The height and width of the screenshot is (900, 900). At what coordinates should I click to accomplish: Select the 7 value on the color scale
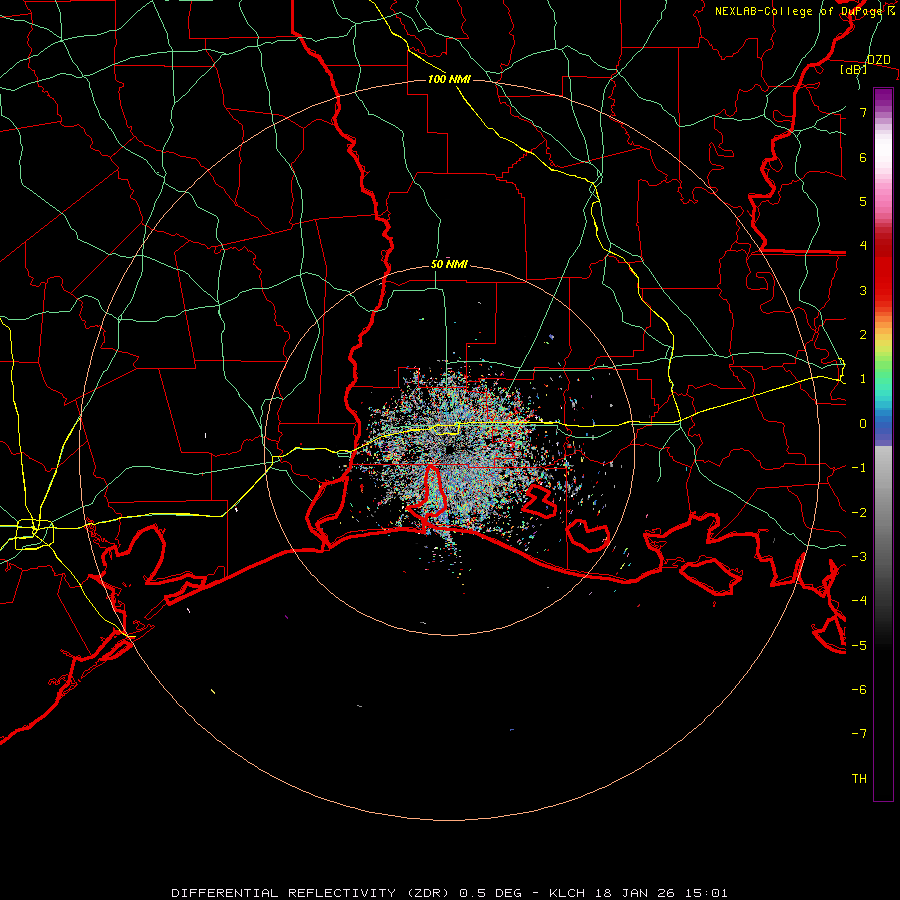[863, 112]
